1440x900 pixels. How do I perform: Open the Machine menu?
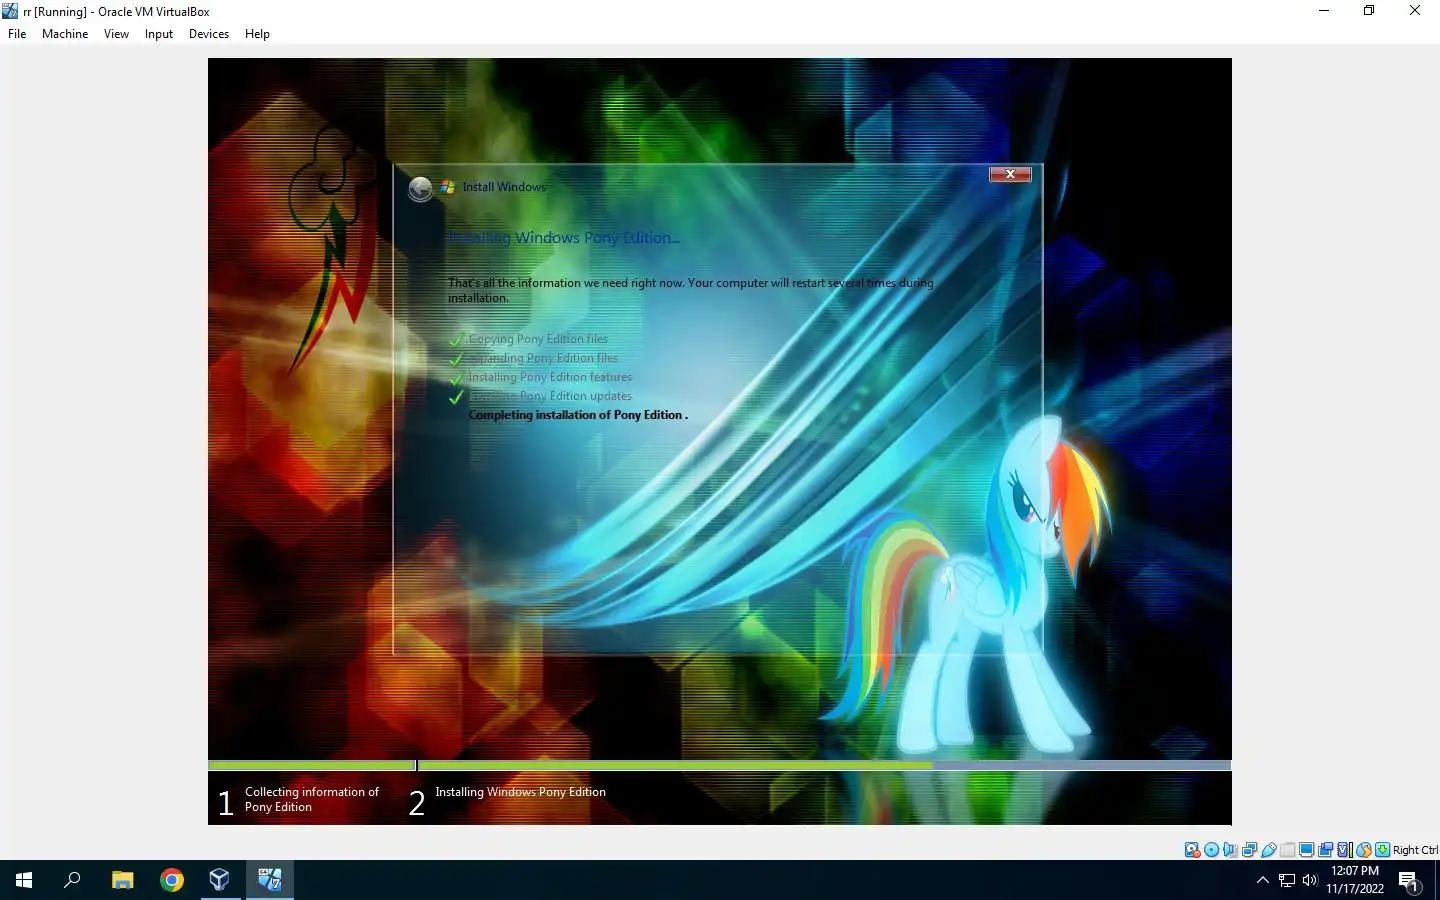click(65, 34)
